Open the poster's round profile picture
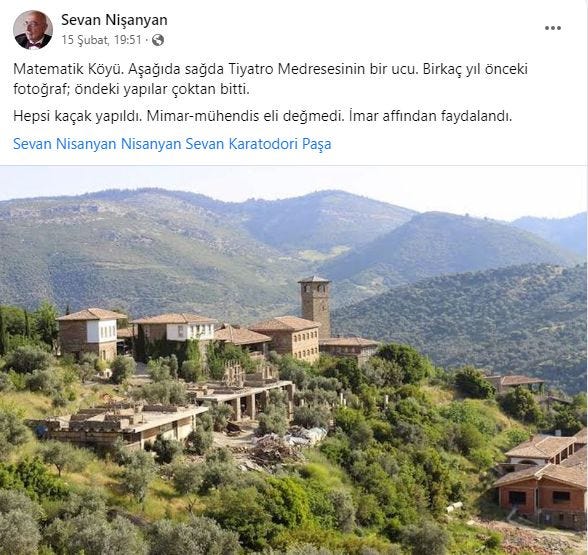The width and height of the screenshot is (588, 555). coord(33,30)
